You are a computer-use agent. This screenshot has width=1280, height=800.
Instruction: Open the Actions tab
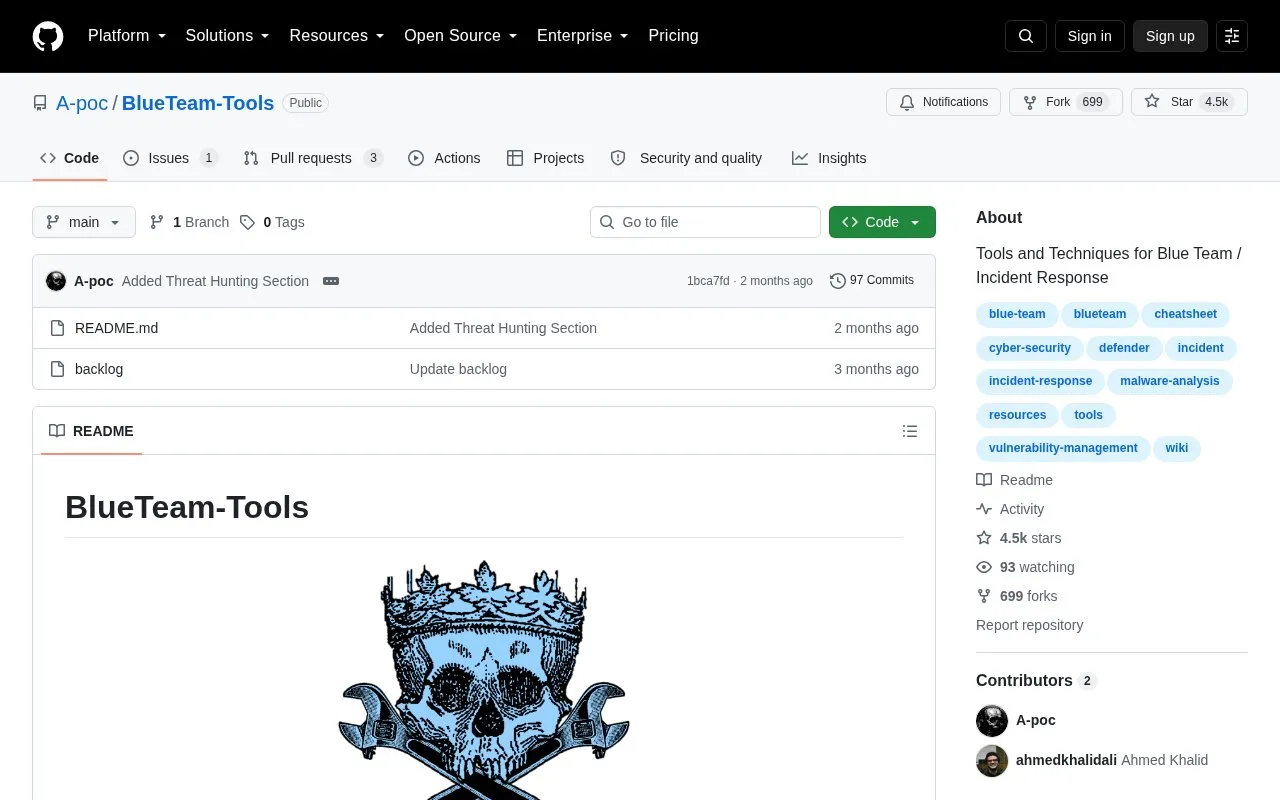444,158
